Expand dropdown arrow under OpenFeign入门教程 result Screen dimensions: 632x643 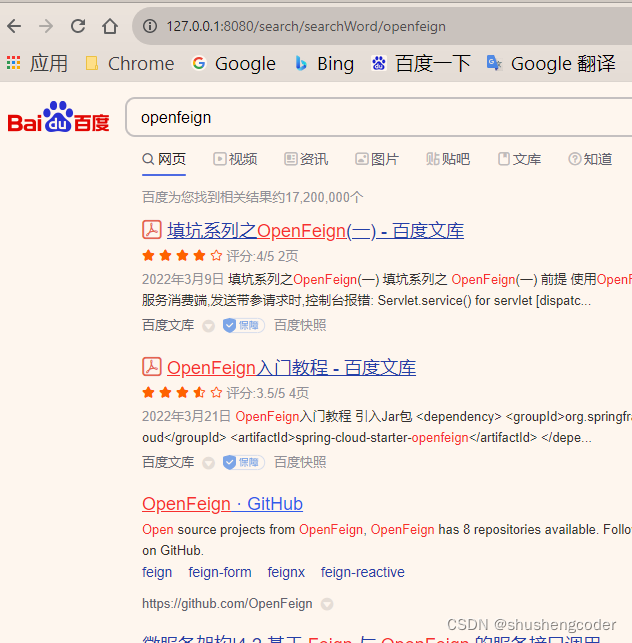click(x=208, y=463)
